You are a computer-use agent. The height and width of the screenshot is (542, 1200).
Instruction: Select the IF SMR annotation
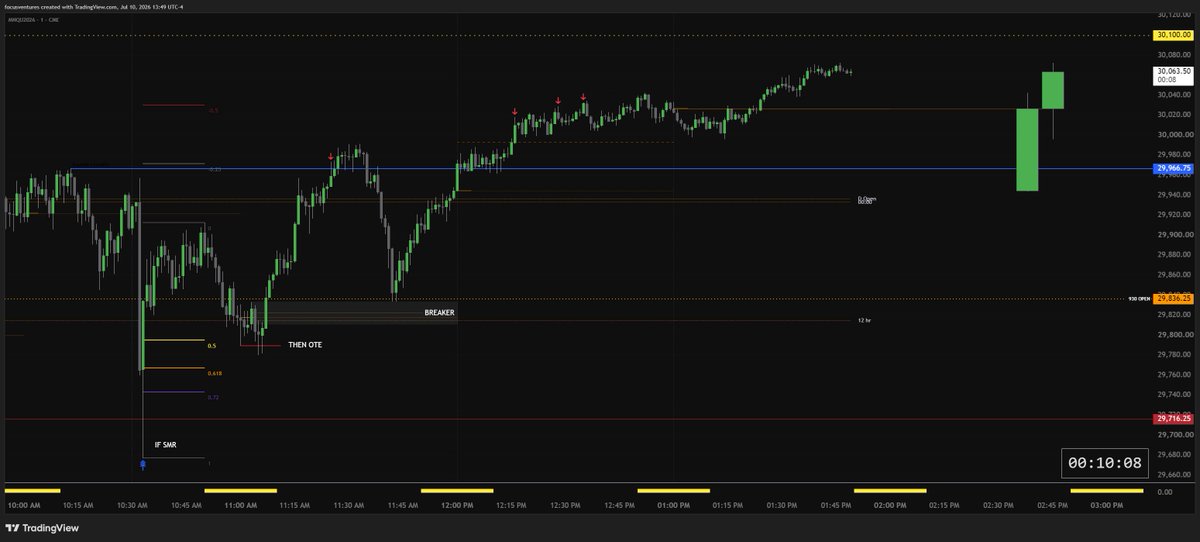166,445
